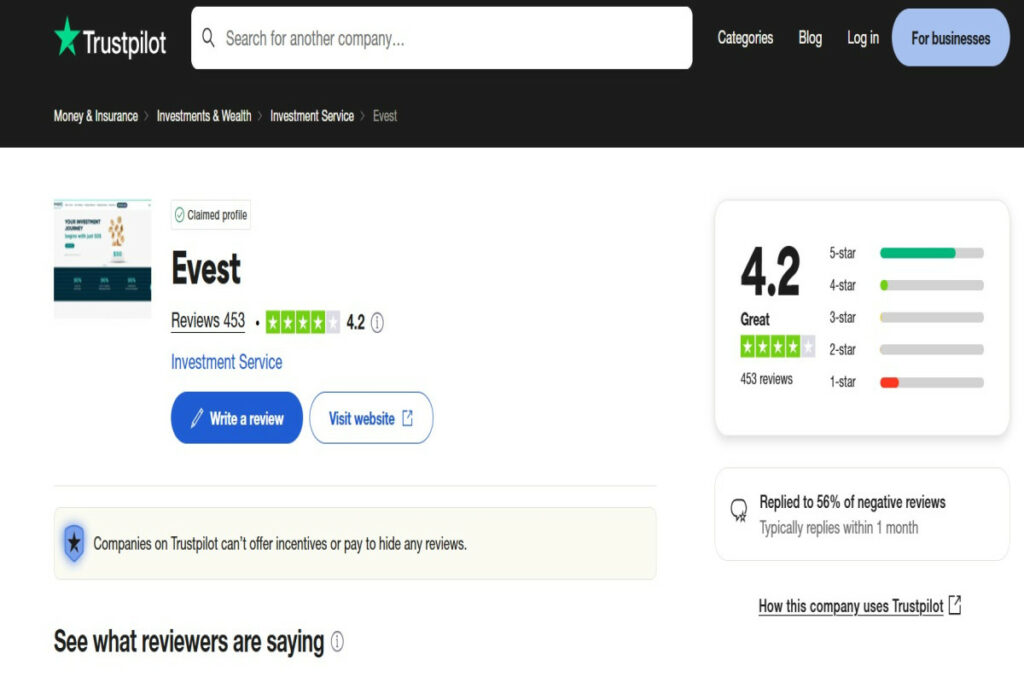Click the info icon beside 'See what reviewers are saying'
1024x683 pixels.
click(x=337, y=642)
